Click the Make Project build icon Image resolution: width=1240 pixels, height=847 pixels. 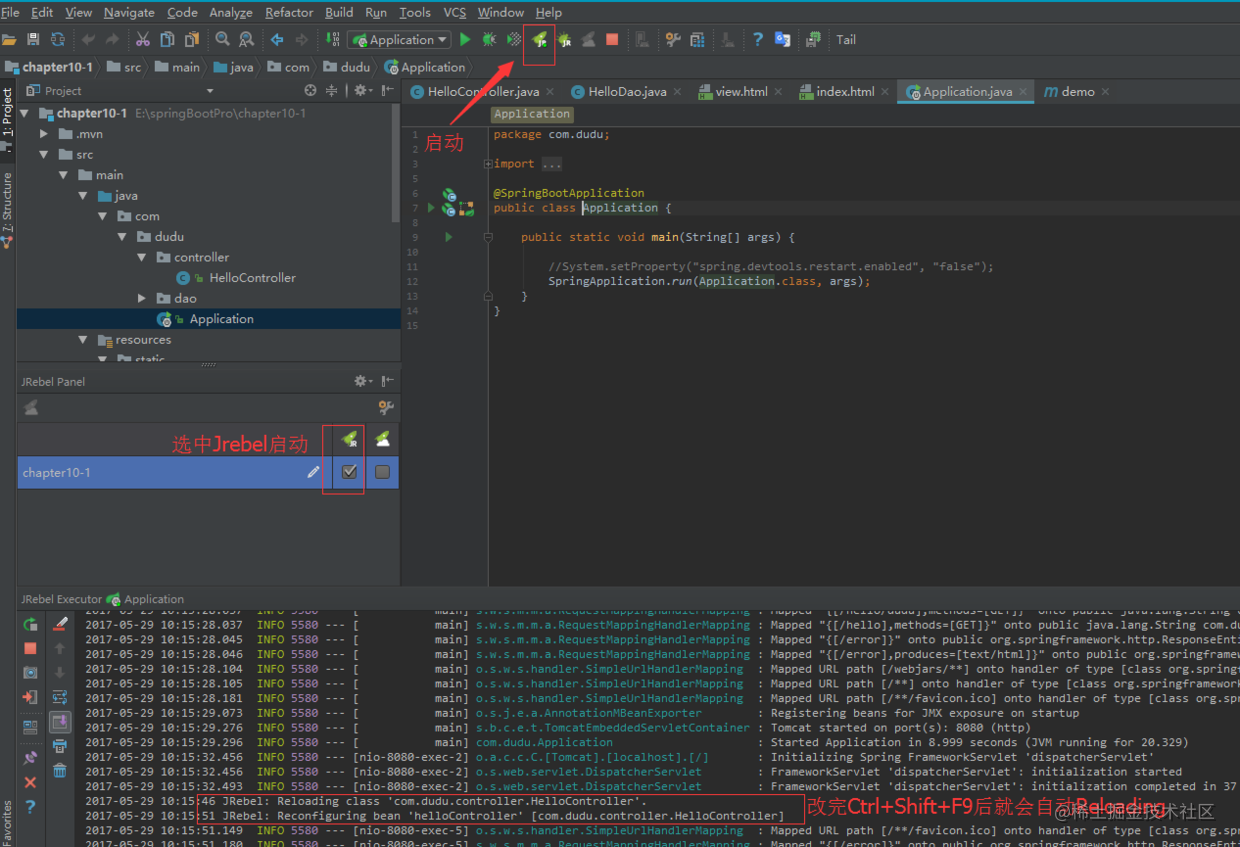[x=332, y=40]
